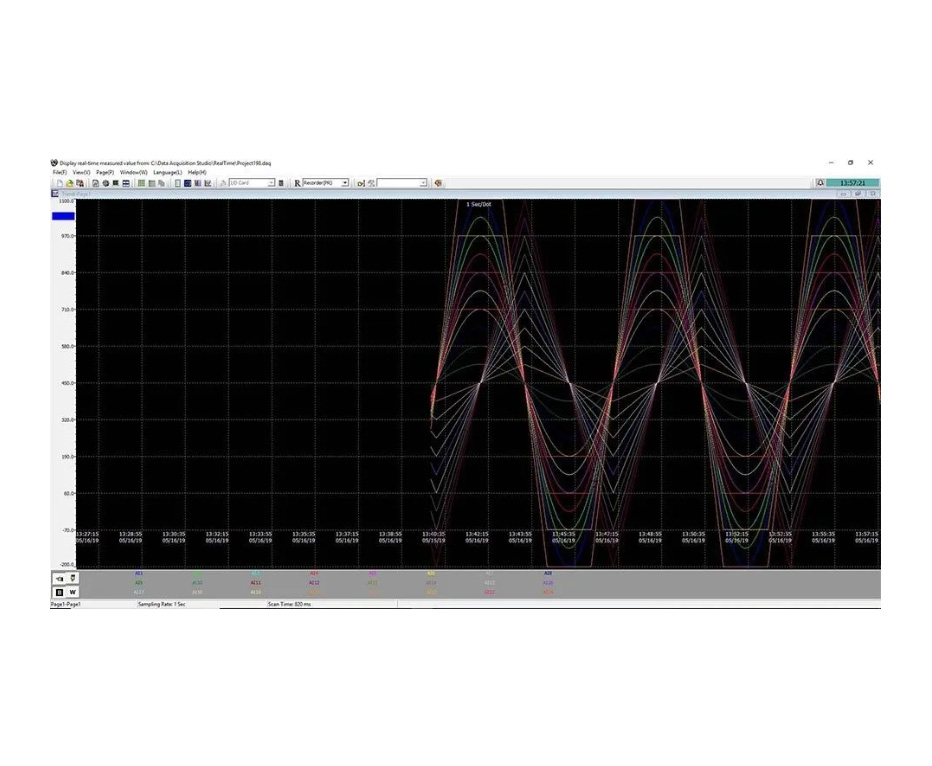Click the Page1-Page1 status bar label
This screenshot has width=932, height=766.
[x=66, y=604]
